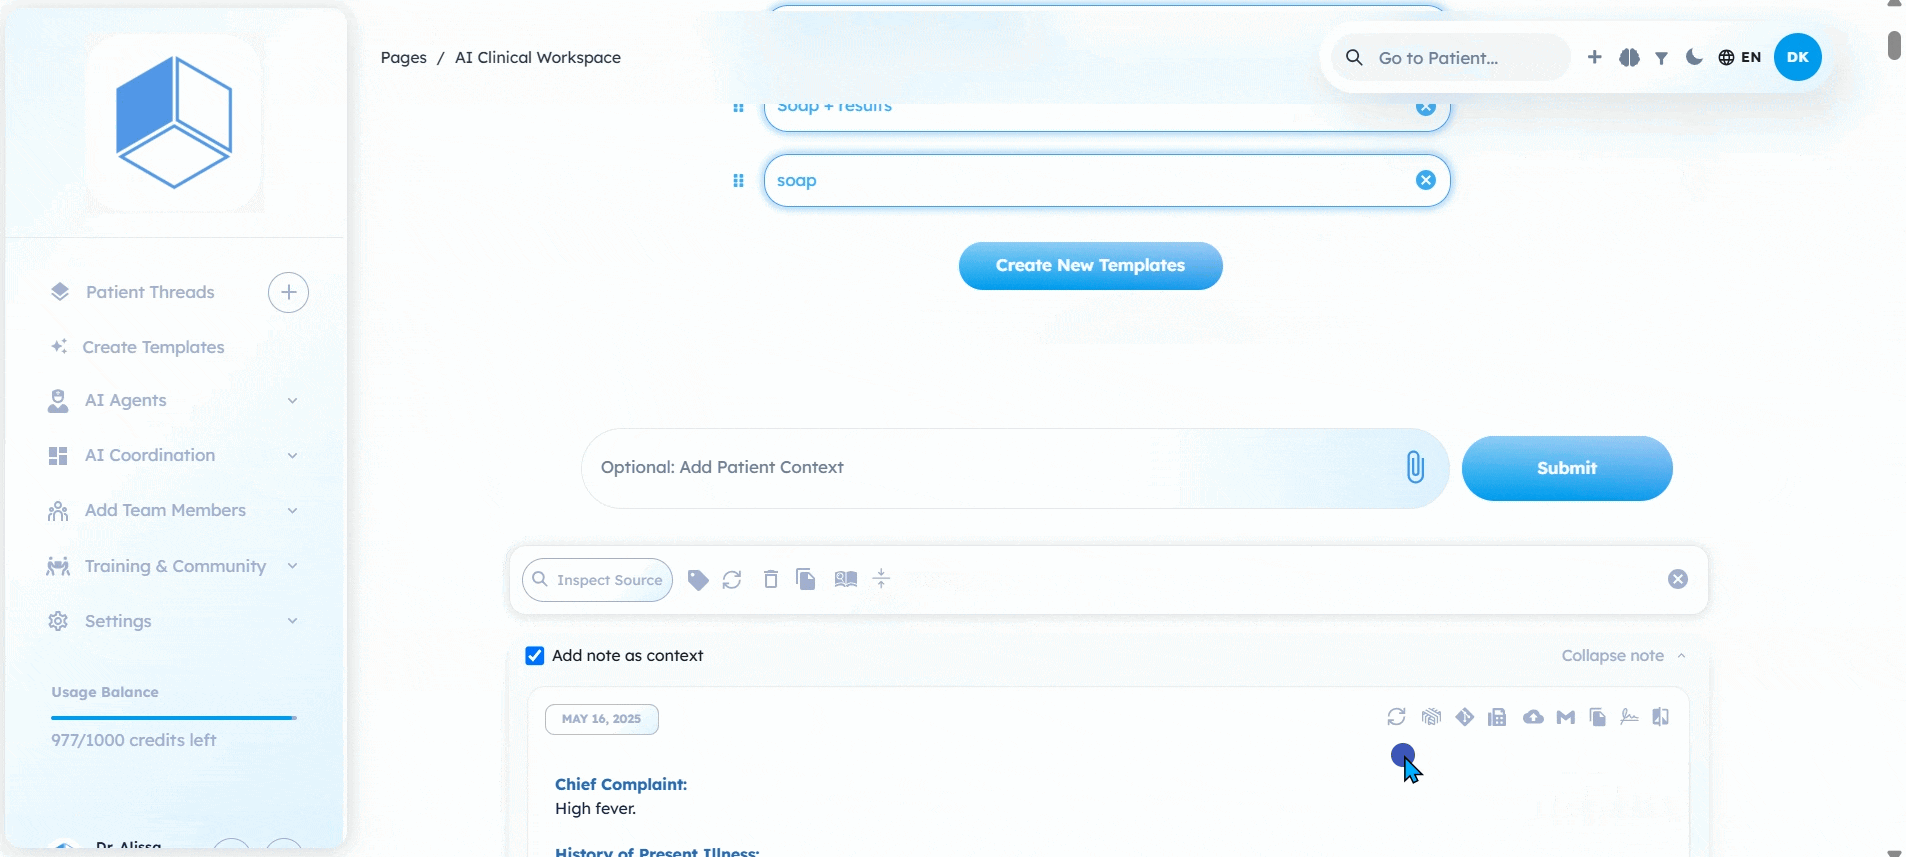Click the 'High fever.' text

pos(596,809)
